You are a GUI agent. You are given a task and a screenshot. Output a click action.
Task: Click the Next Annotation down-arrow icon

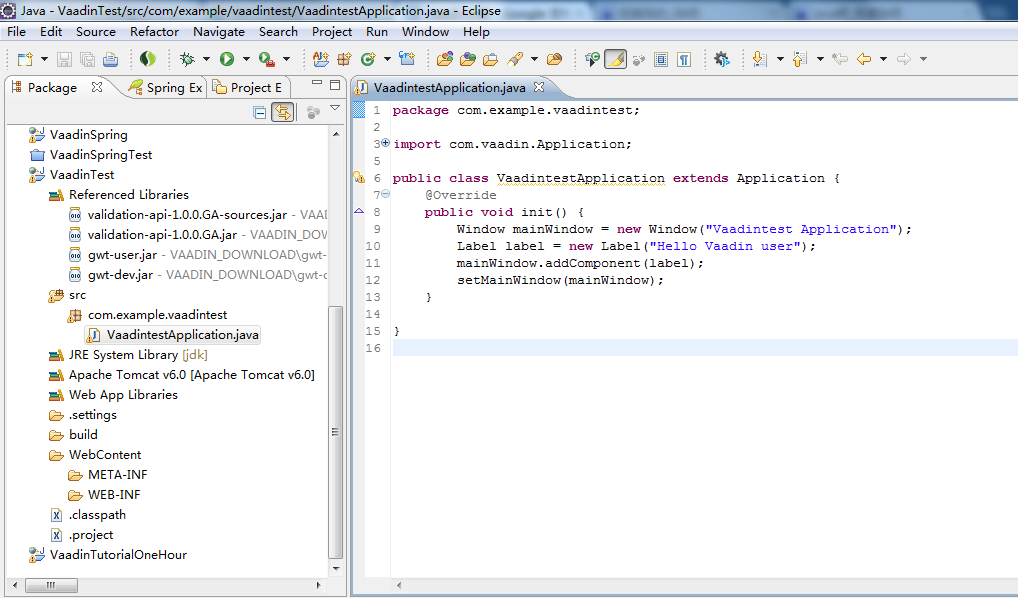(x=759, y=59)
